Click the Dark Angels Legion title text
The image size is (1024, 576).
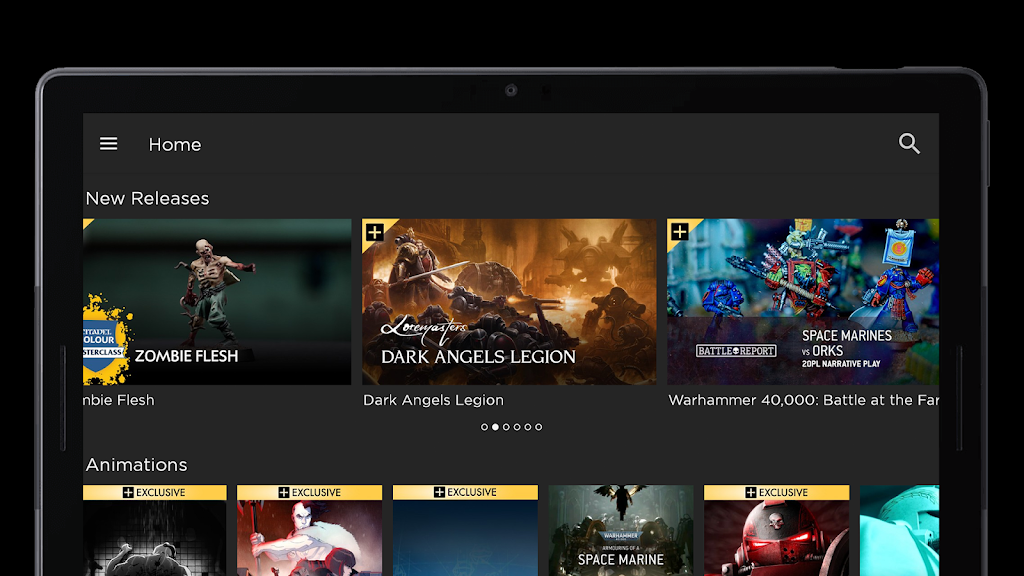[x=433, y=400]
